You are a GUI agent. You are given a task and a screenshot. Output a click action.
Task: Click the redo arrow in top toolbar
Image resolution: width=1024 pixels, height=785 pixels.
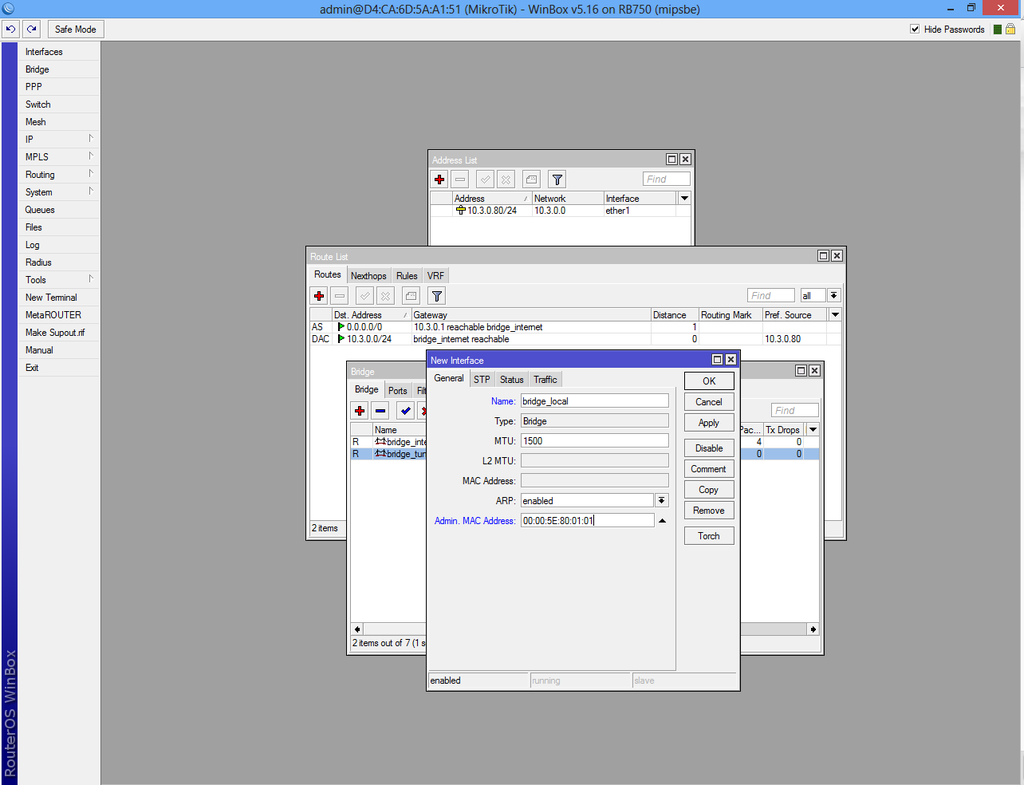32,29
